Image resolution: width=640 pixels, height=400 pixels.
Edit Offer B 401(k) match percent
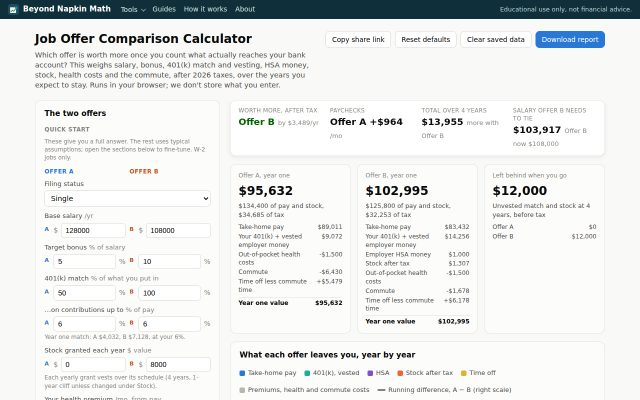(x=169, y=293)
